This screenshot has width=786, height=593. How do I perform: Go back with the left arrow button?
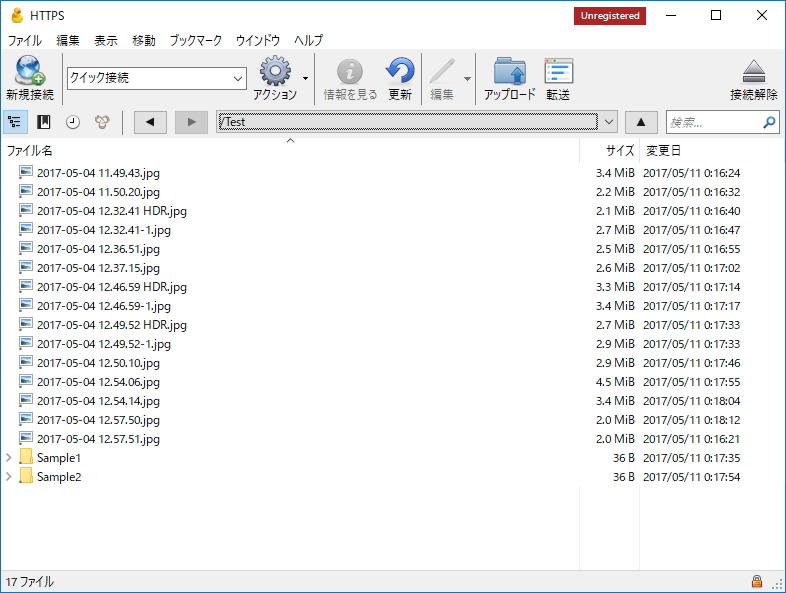(x=150, y=122)
